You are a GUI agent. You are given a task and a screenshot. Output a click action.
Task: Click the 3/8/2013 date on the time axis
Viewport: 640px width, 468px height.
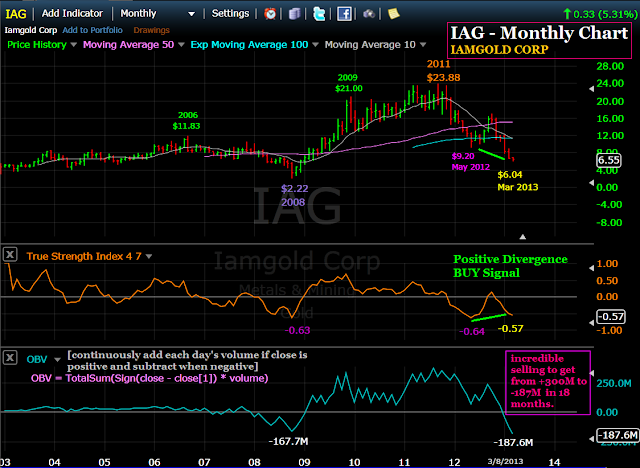point(505,461)
